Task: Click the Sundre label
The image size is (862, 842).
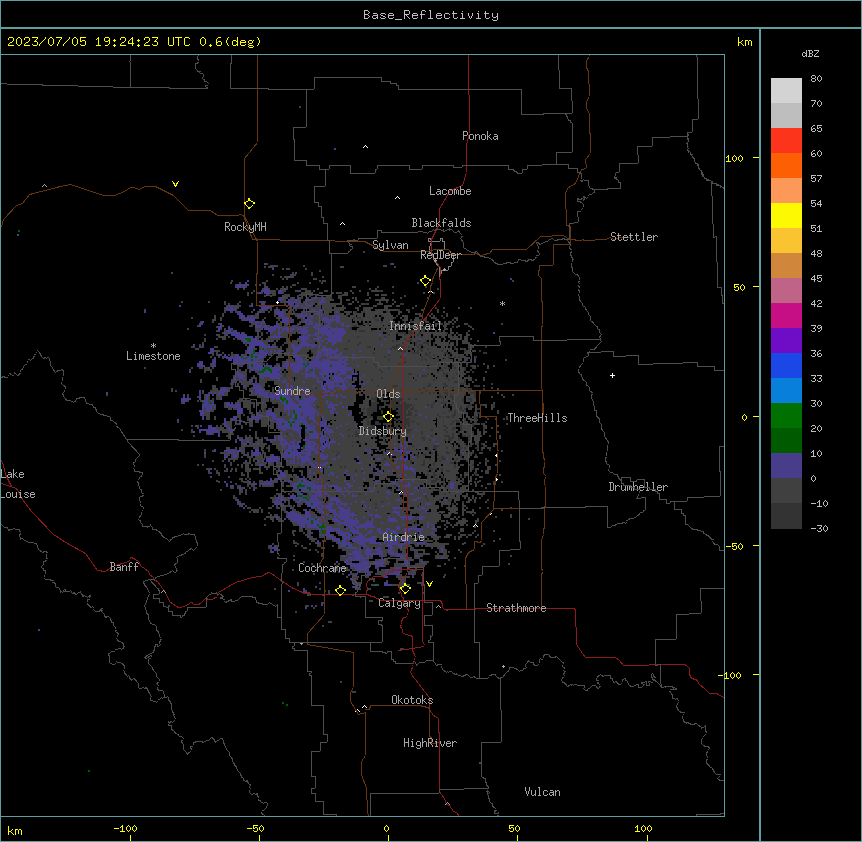Action: [x=292, y=391]
